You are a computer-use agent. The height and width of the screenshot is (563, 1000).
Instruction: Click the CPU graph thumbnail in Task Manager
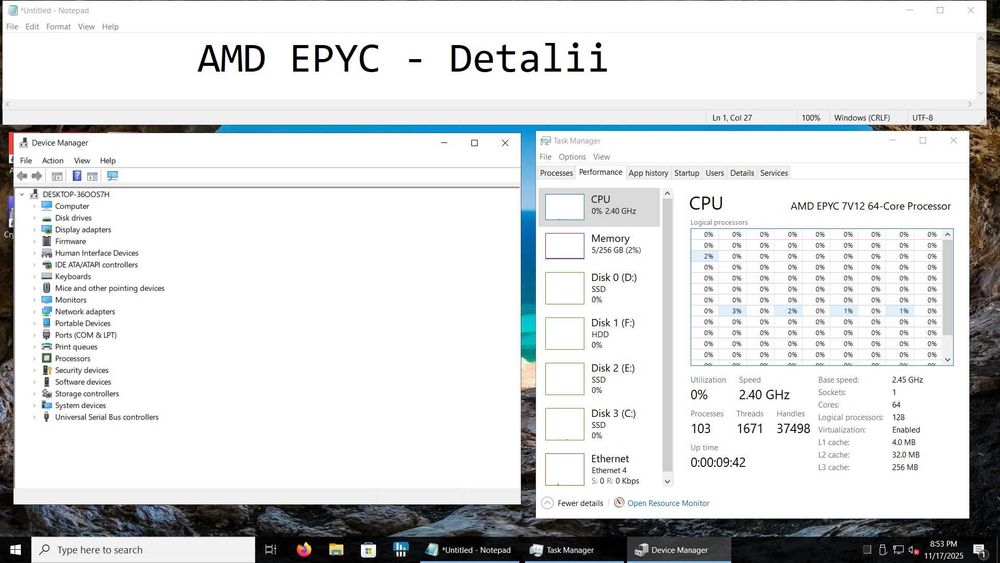click(564, 207)
